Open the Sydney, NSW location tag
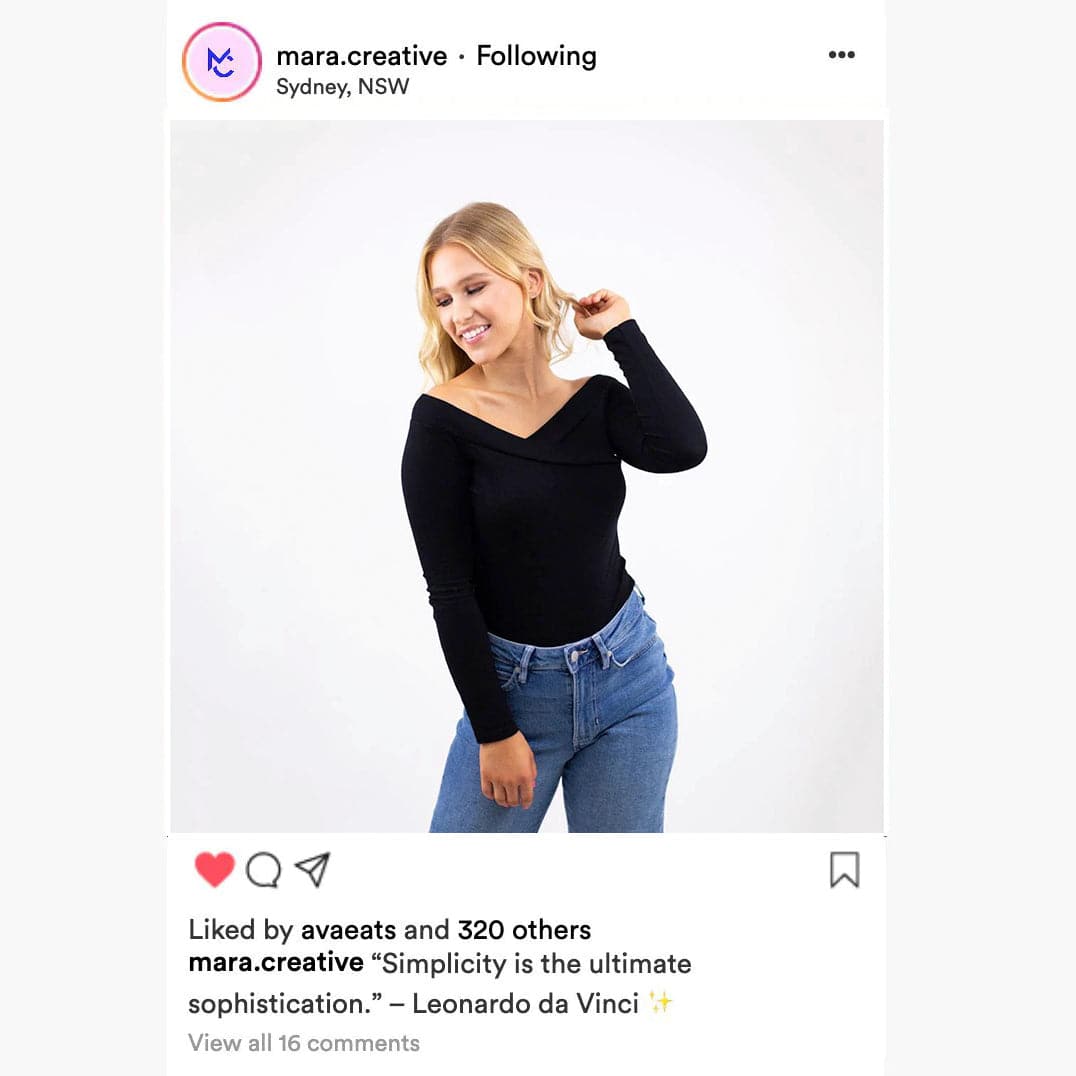The image size is (1076, 1076). click(x=342, y=87)
